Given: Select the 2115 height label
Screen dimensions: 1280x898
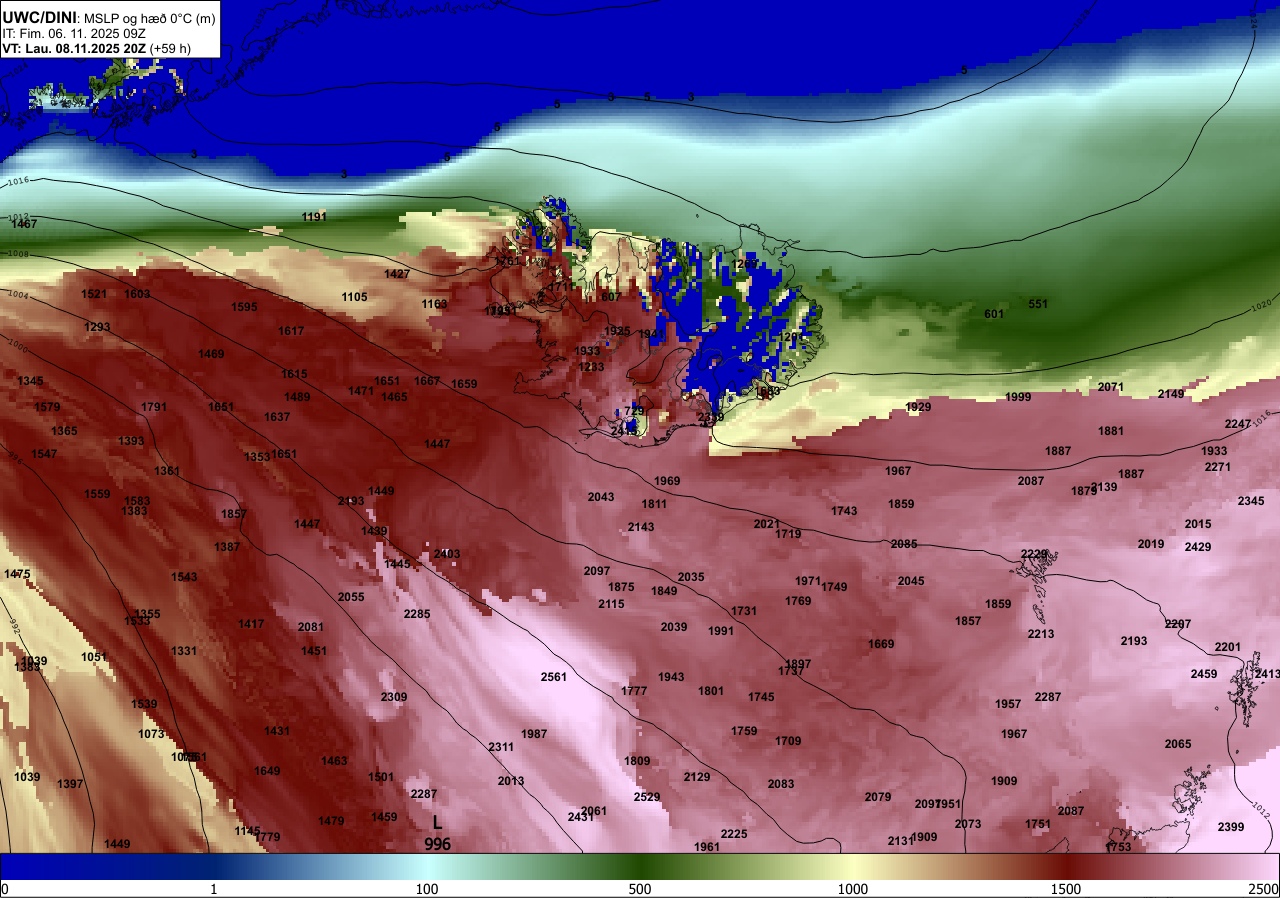Looking at the screenshot, I should (611, 604).
